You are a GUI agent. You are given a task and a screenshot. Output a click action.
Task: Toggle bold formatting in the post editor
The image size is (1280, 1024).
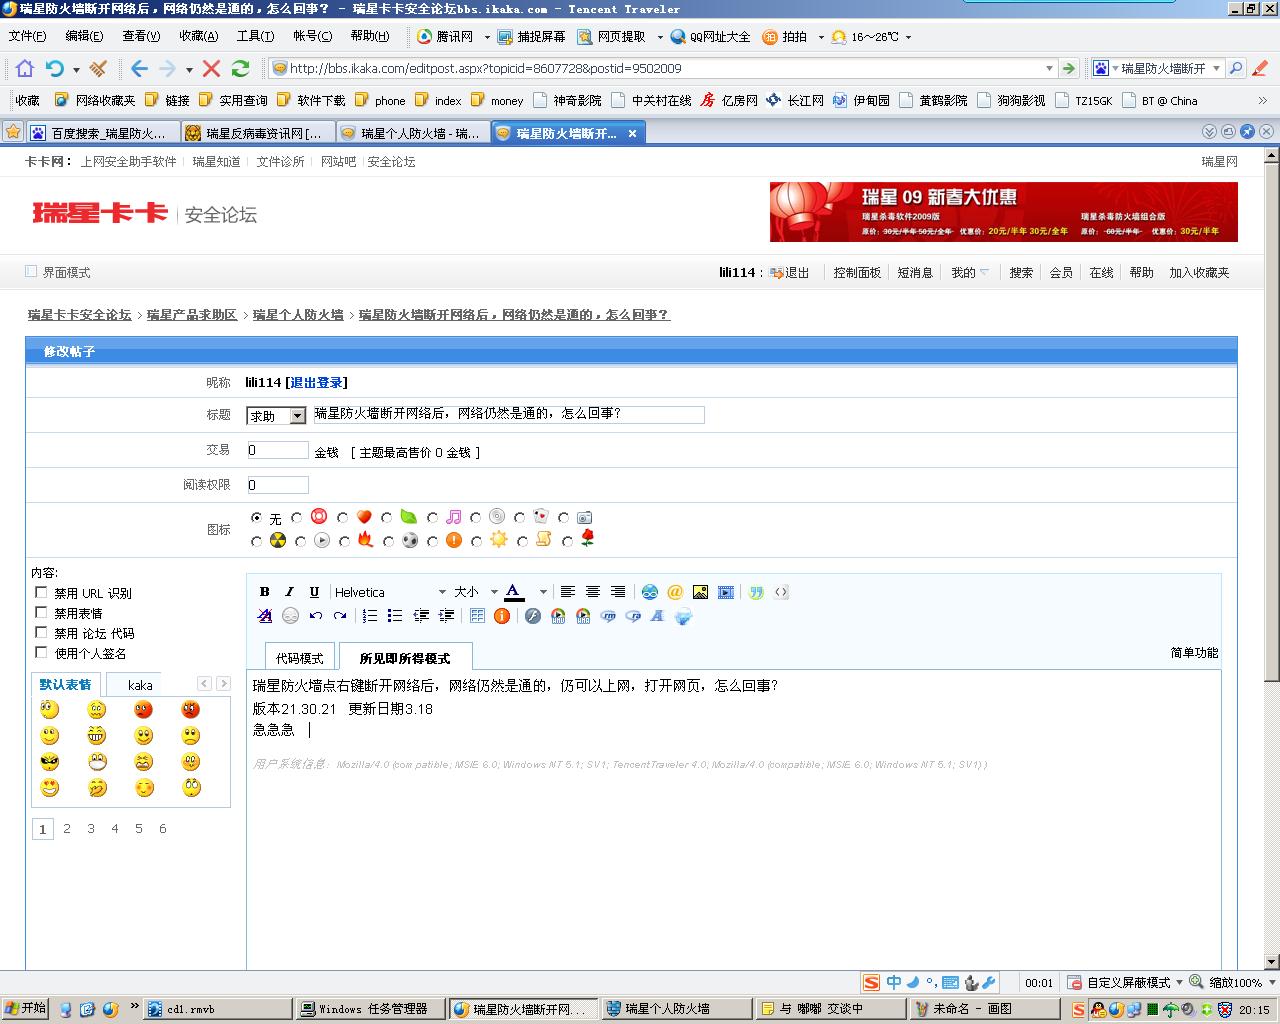265,592
